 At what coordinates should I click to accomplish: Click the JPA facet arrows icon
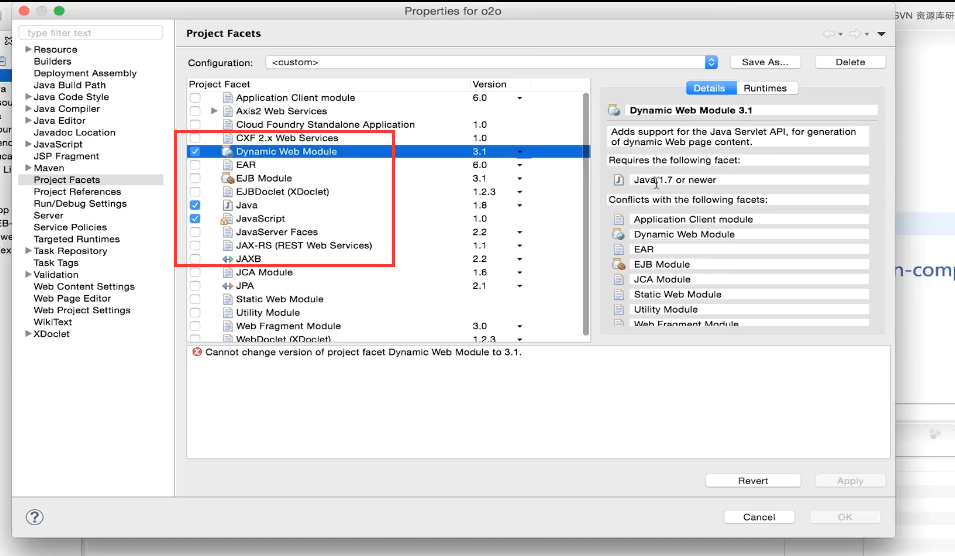228,286
